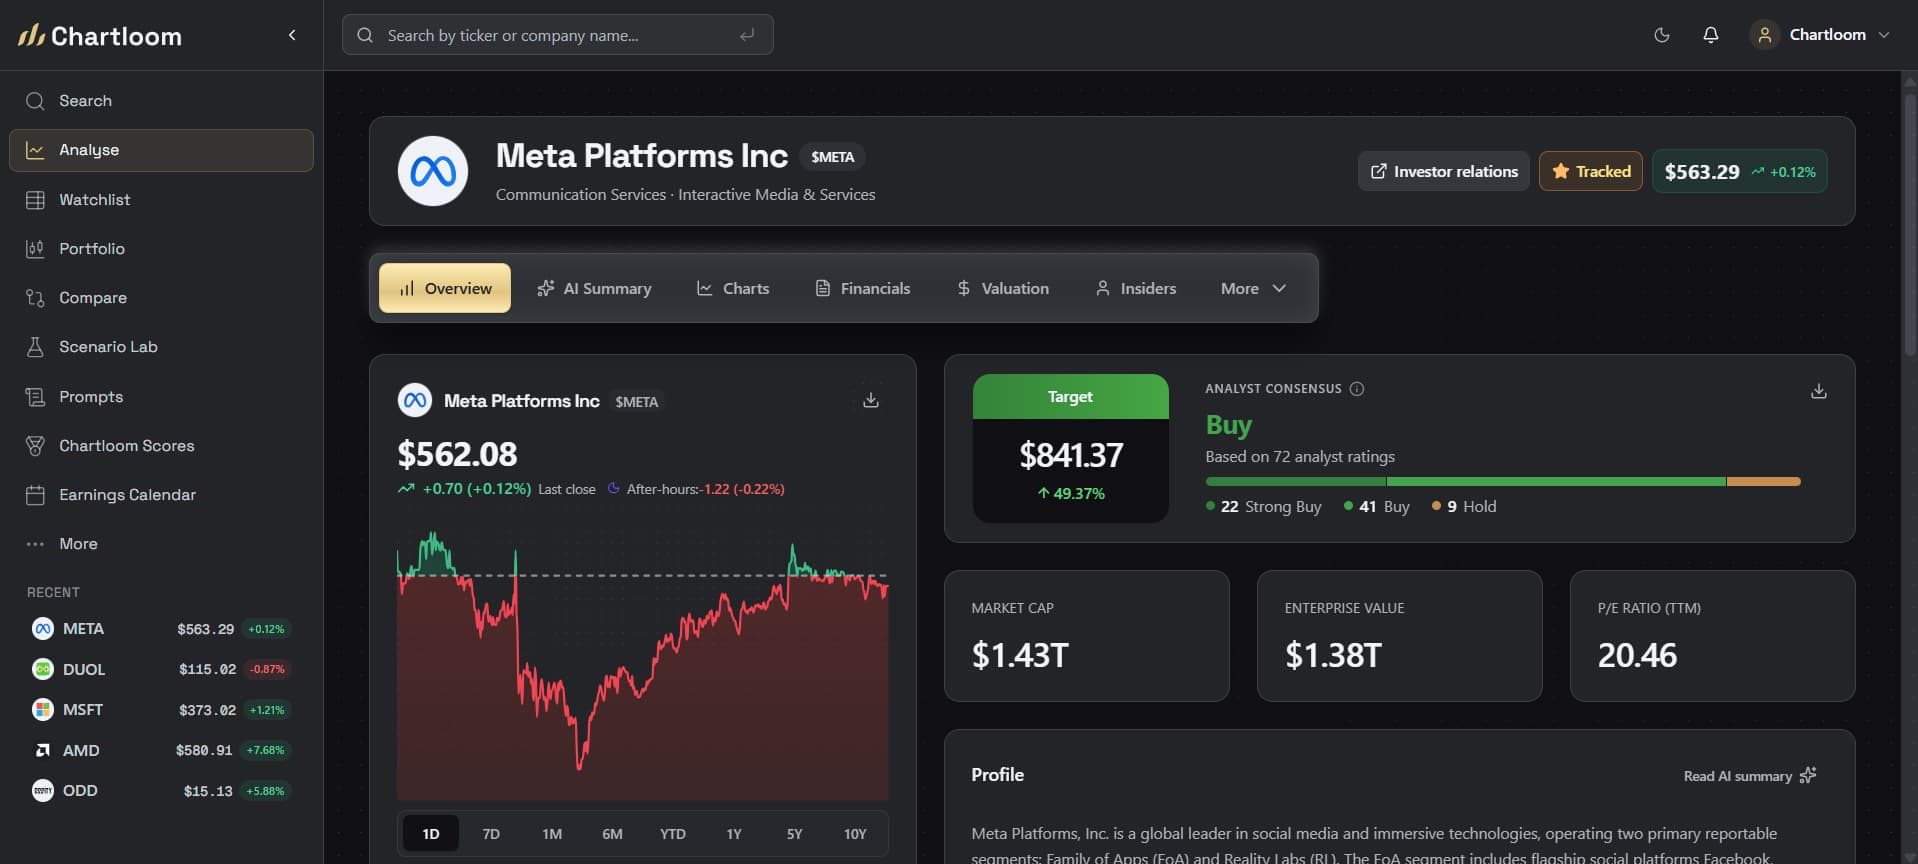Open the notifications bell
1918x864 pixels.
[1710, 35]
